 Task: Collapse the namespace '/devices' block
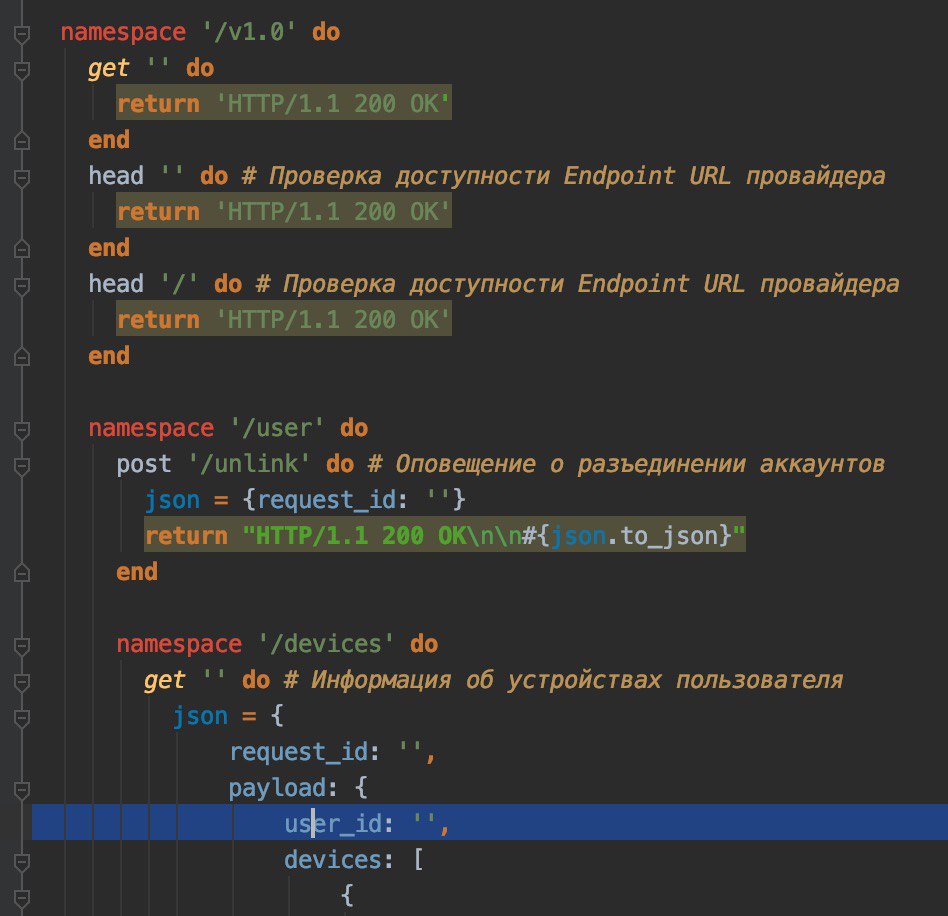22,646
